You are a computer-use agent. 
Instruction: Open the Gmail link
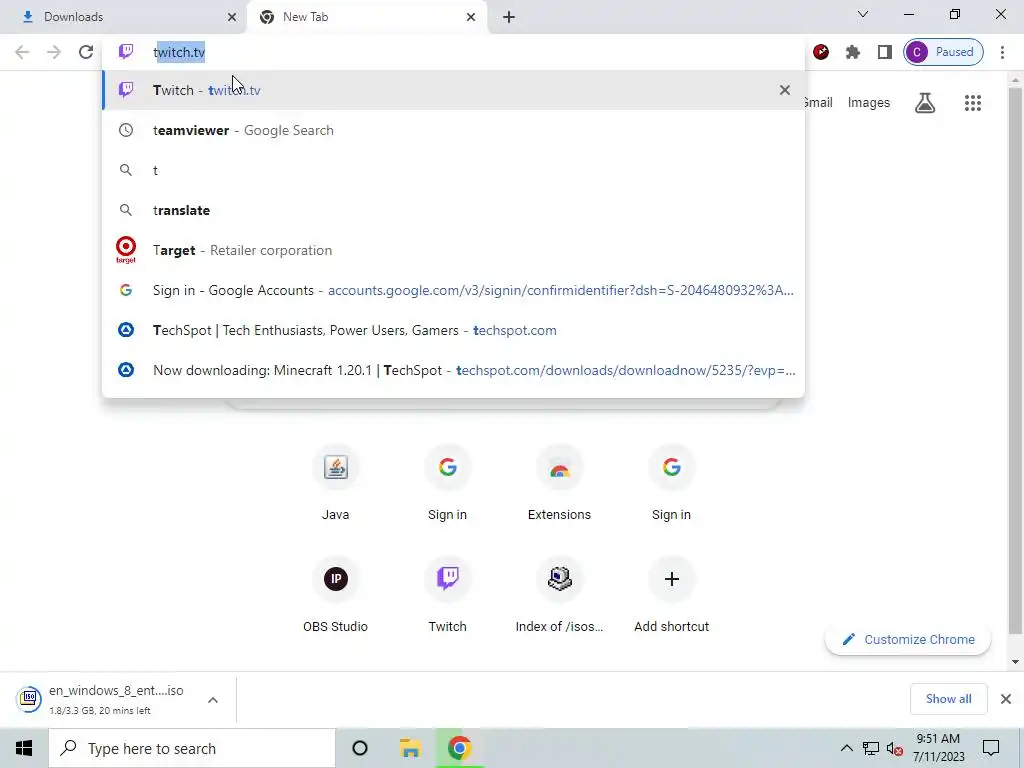pyautogui.click(x=818, y=103)
